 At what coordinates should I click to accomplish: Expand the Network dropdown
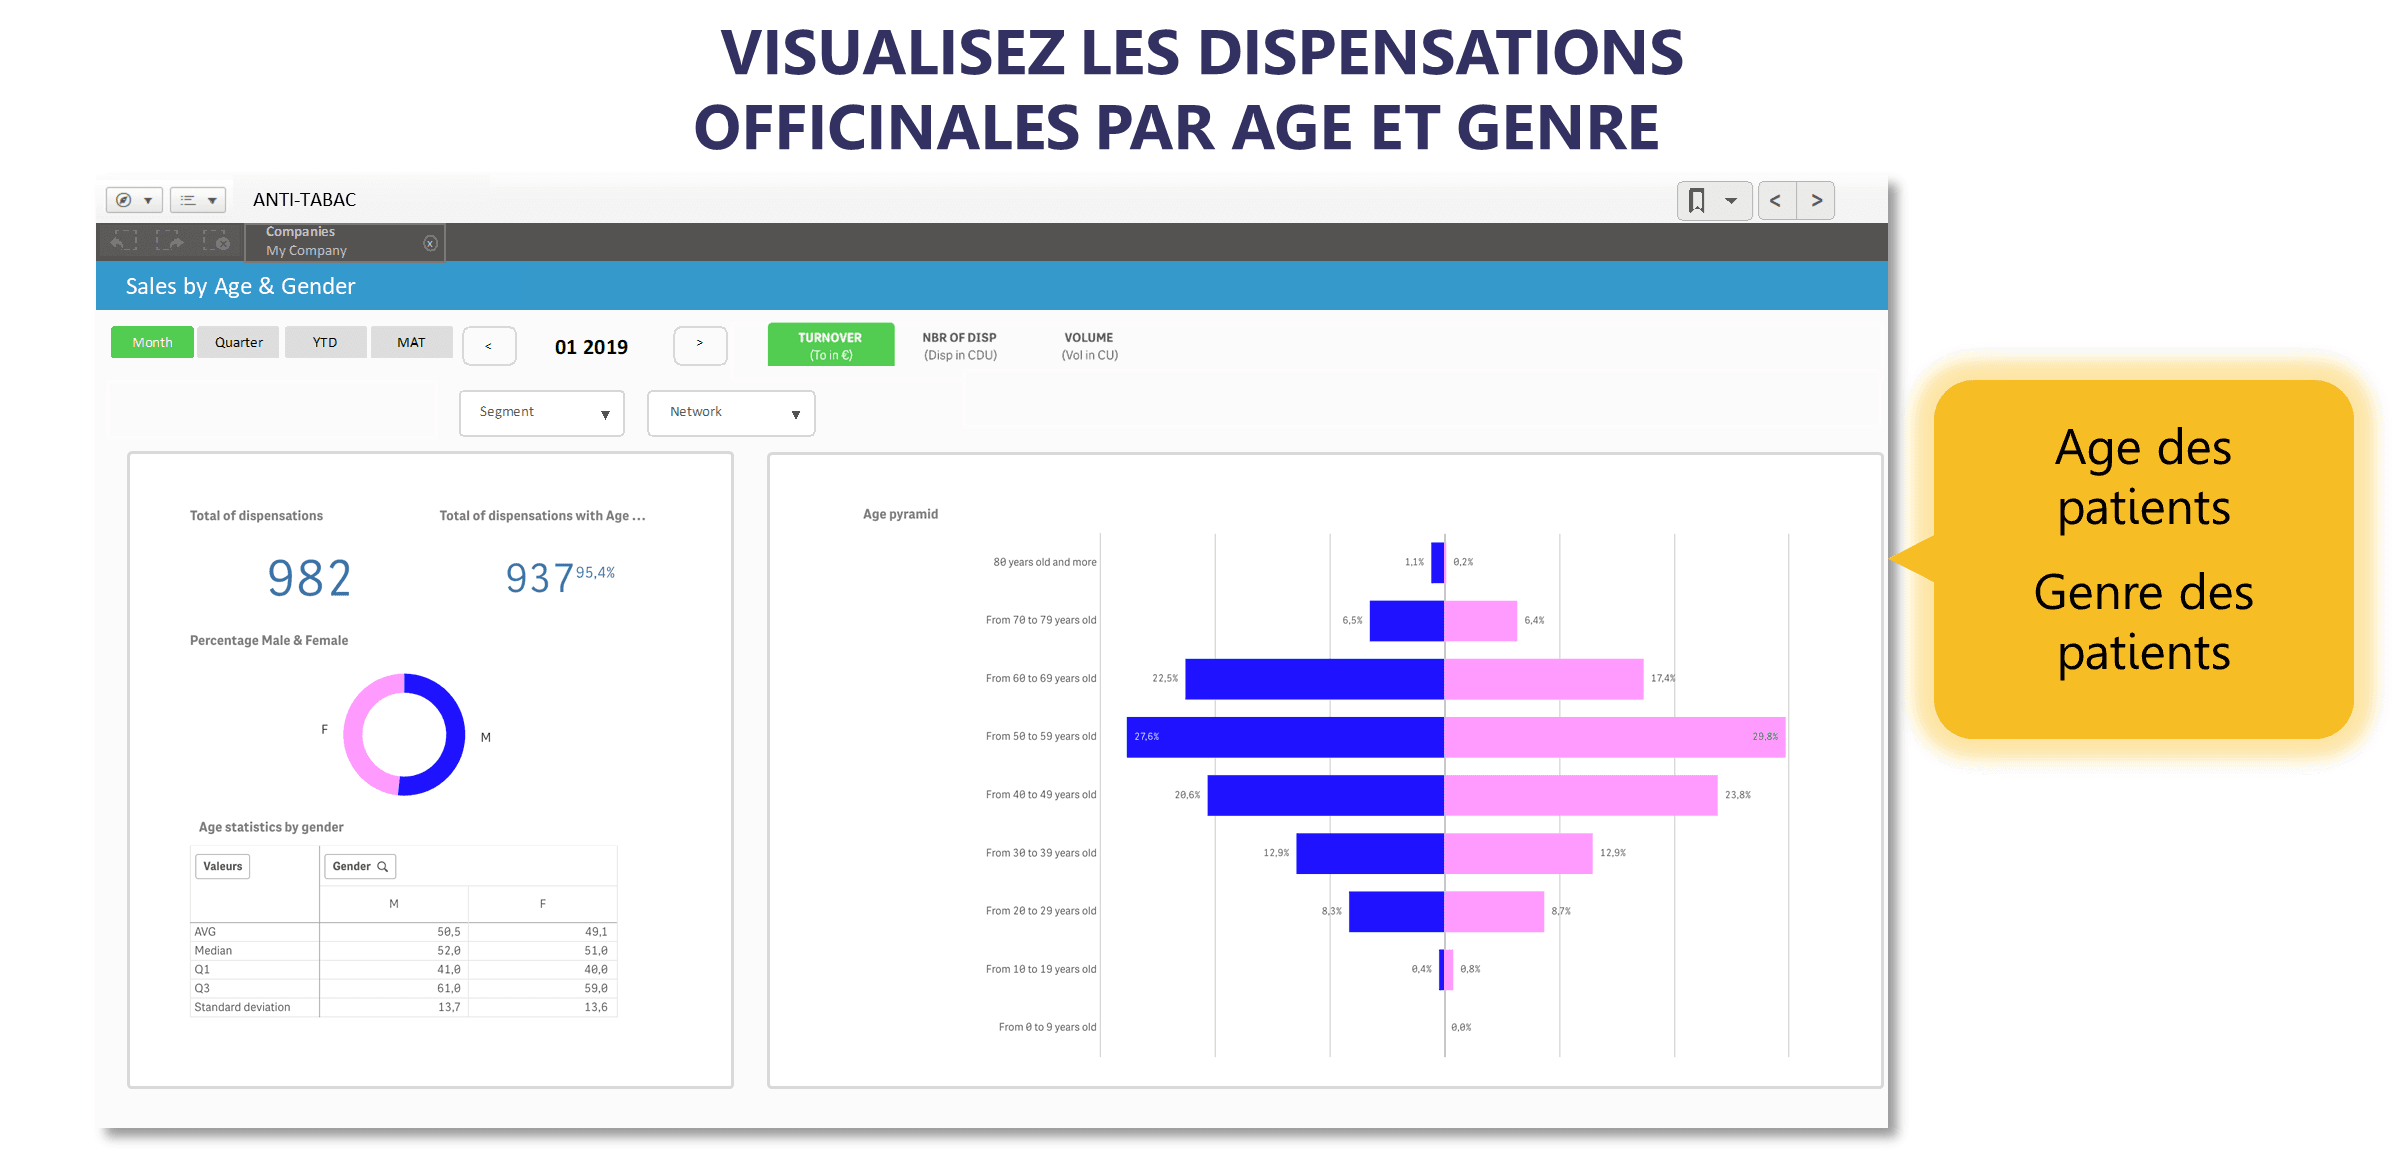click(x=731, y=413)
